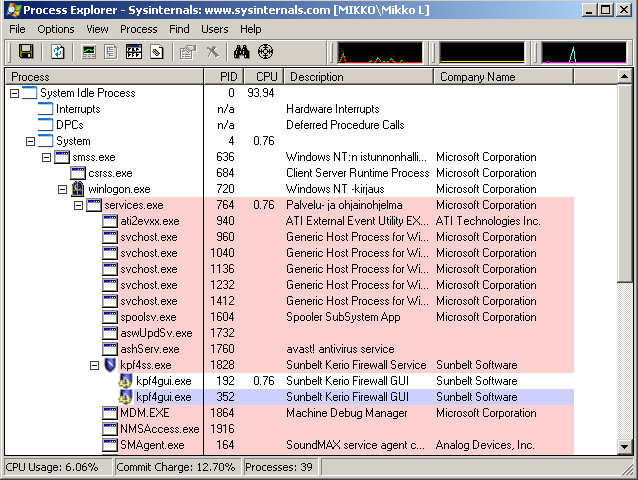The width and height of the screenshot is (638, 480).
Task: Open the Find menu
Action: 179,29
